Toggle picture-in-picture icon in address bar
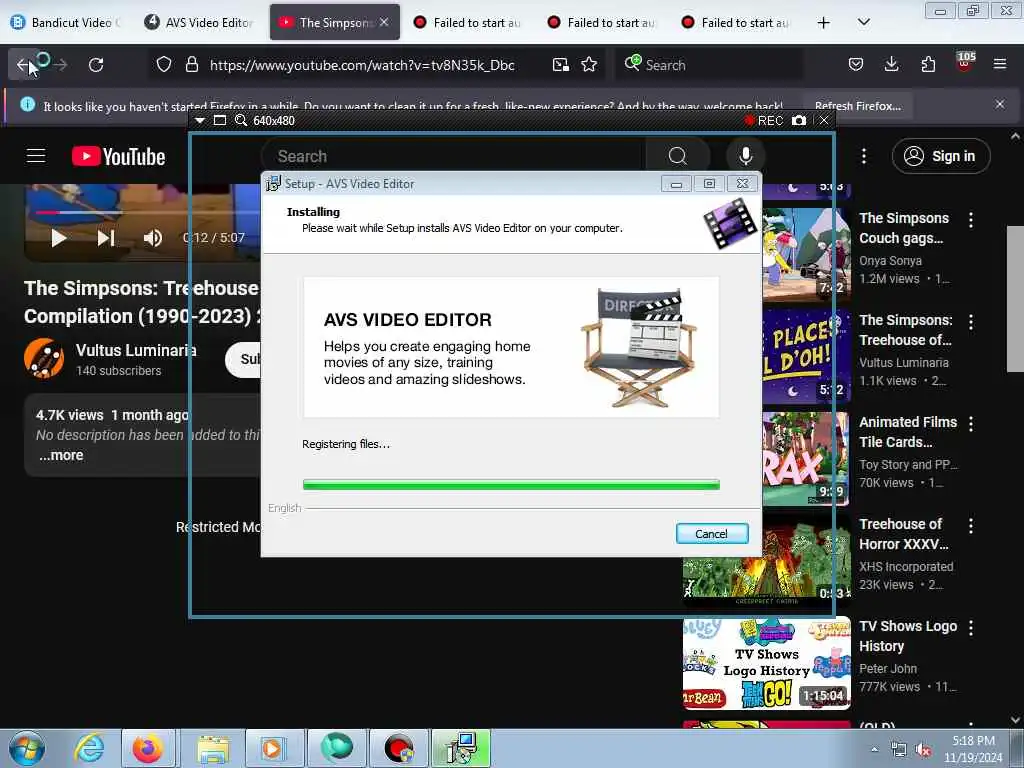1024x768 pixels. [x=560, y=65]
